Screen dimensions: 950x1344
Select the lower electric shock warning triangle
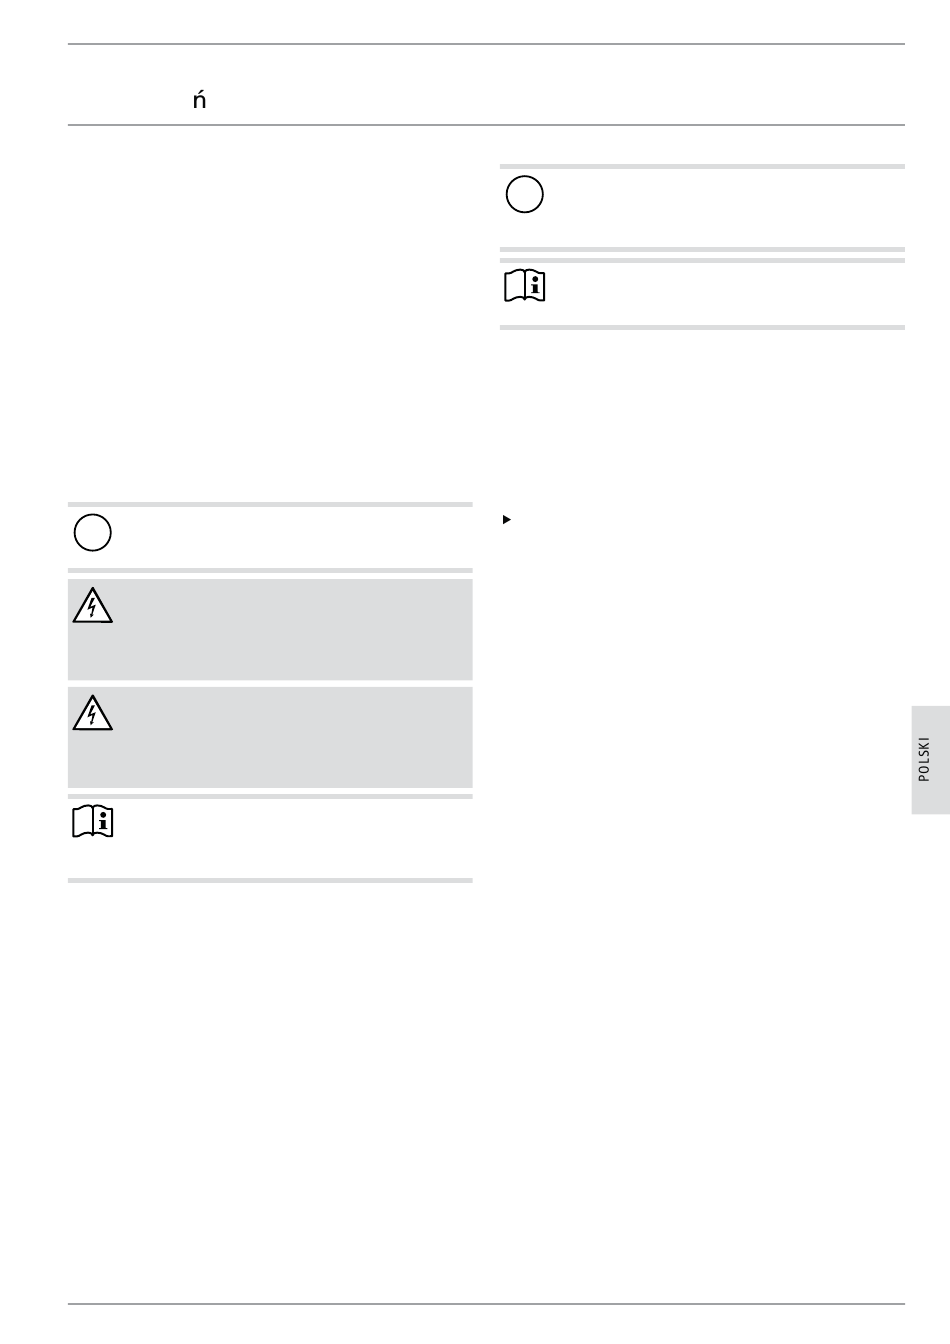(92, 713)
